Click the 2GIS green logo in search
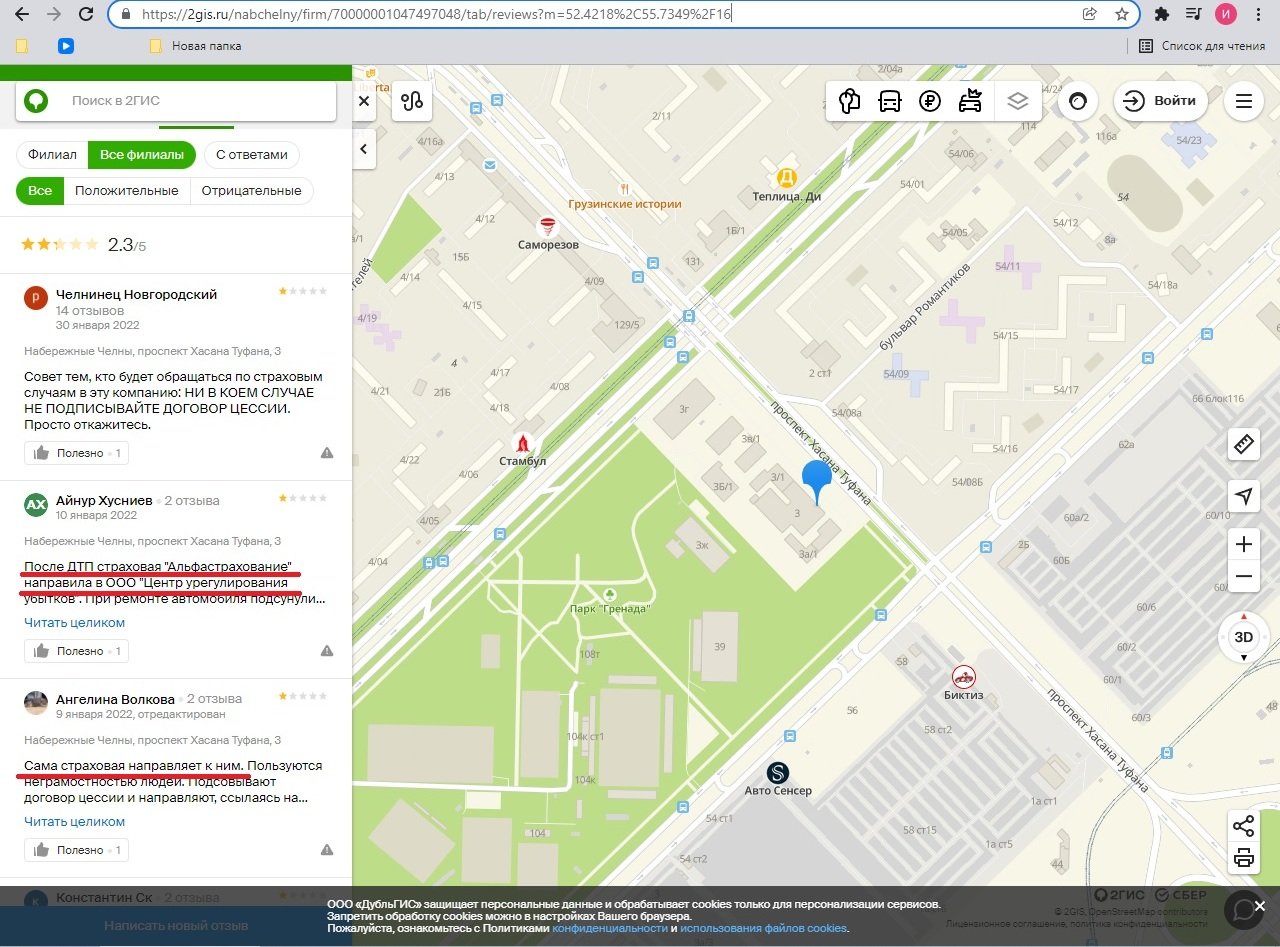 [36, 100]
